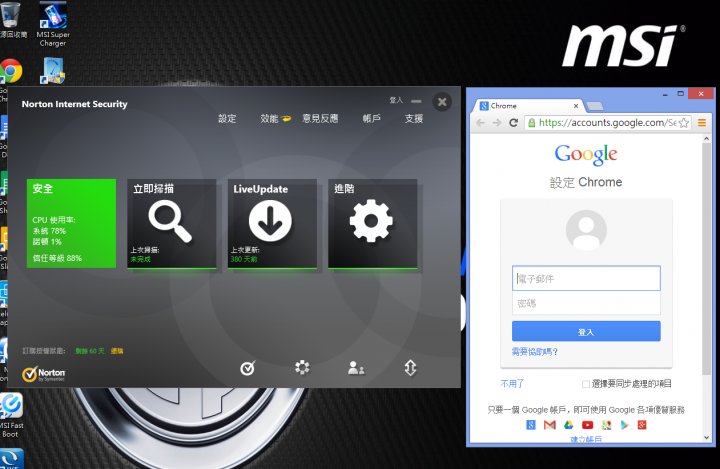
Task: Click the 380 天前 last update text
Action: tap(244, 260)
